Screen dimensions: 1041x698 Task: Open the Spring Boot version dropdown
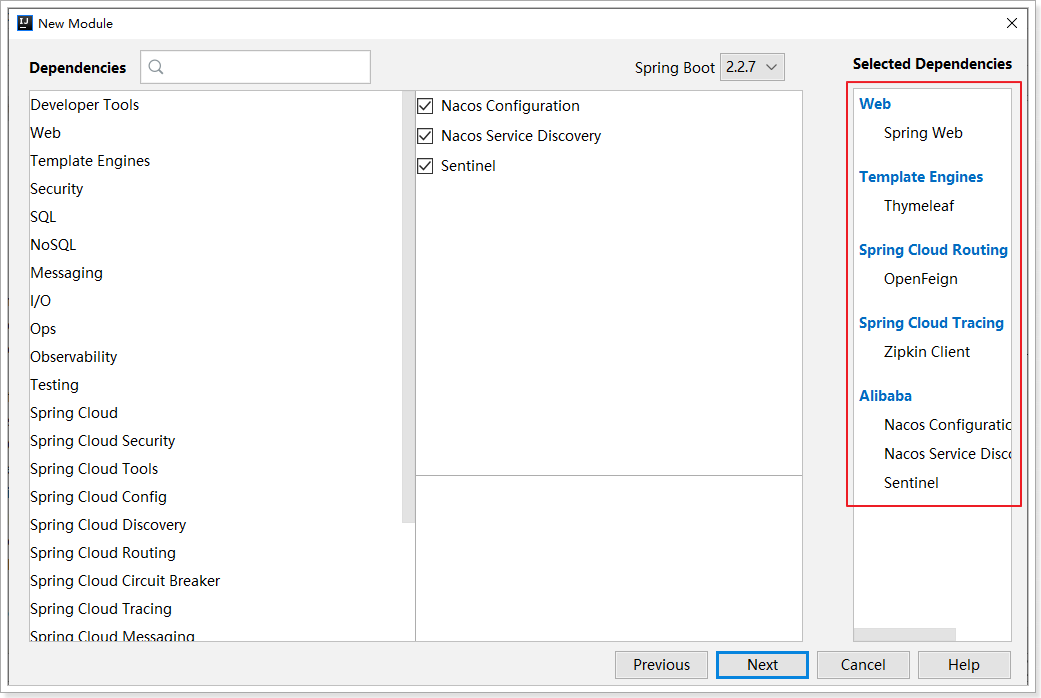(752, 67)
